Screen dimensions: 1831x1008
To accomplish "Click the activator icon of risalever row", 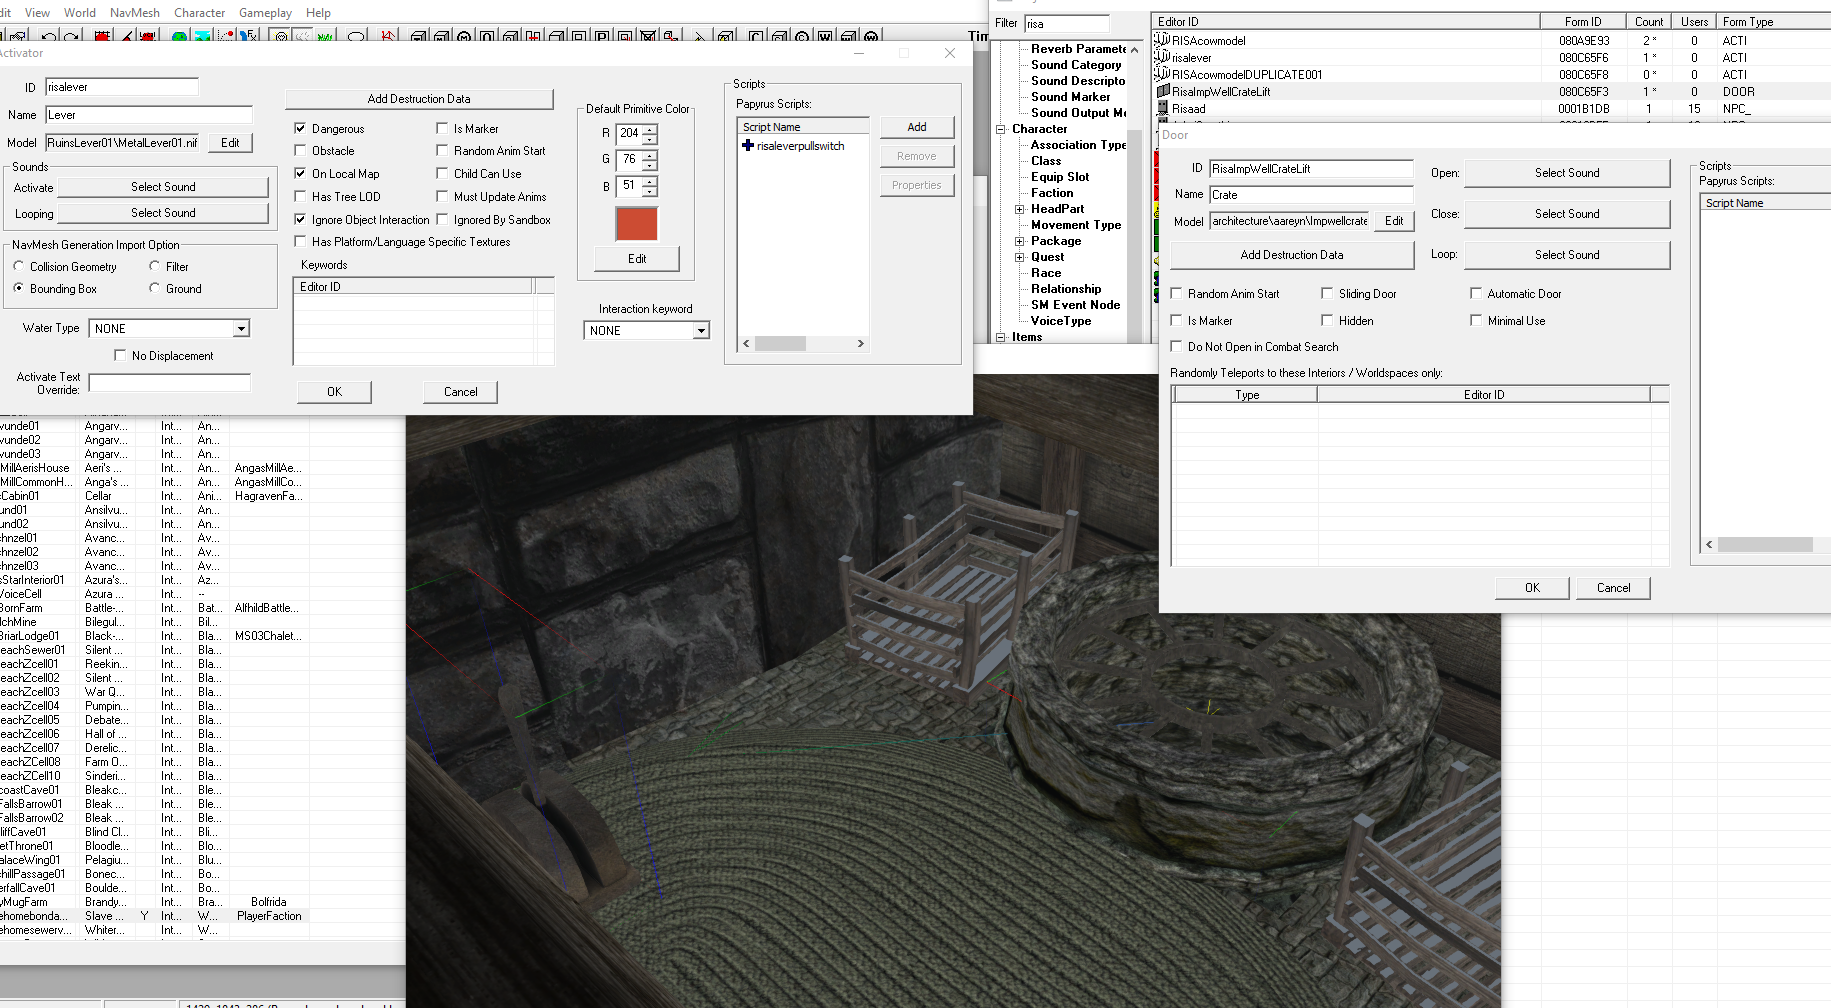I will point(1163,57).
